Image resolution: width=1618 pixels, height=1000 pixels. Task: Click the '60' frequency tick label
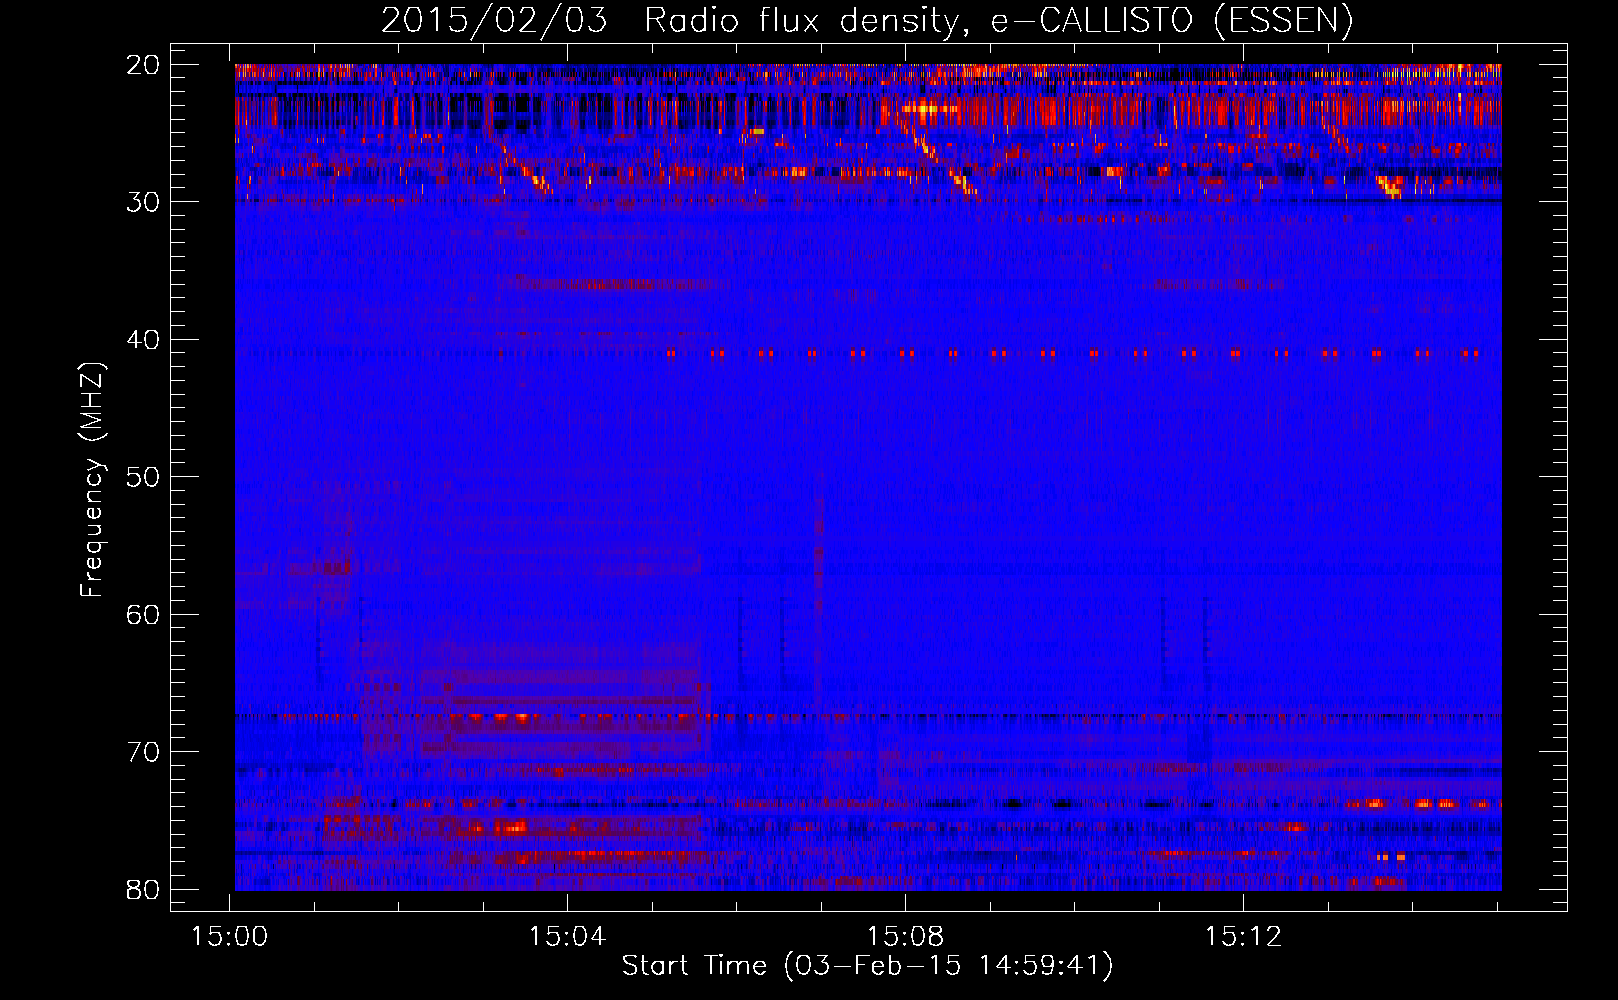[x=144, y=614]
